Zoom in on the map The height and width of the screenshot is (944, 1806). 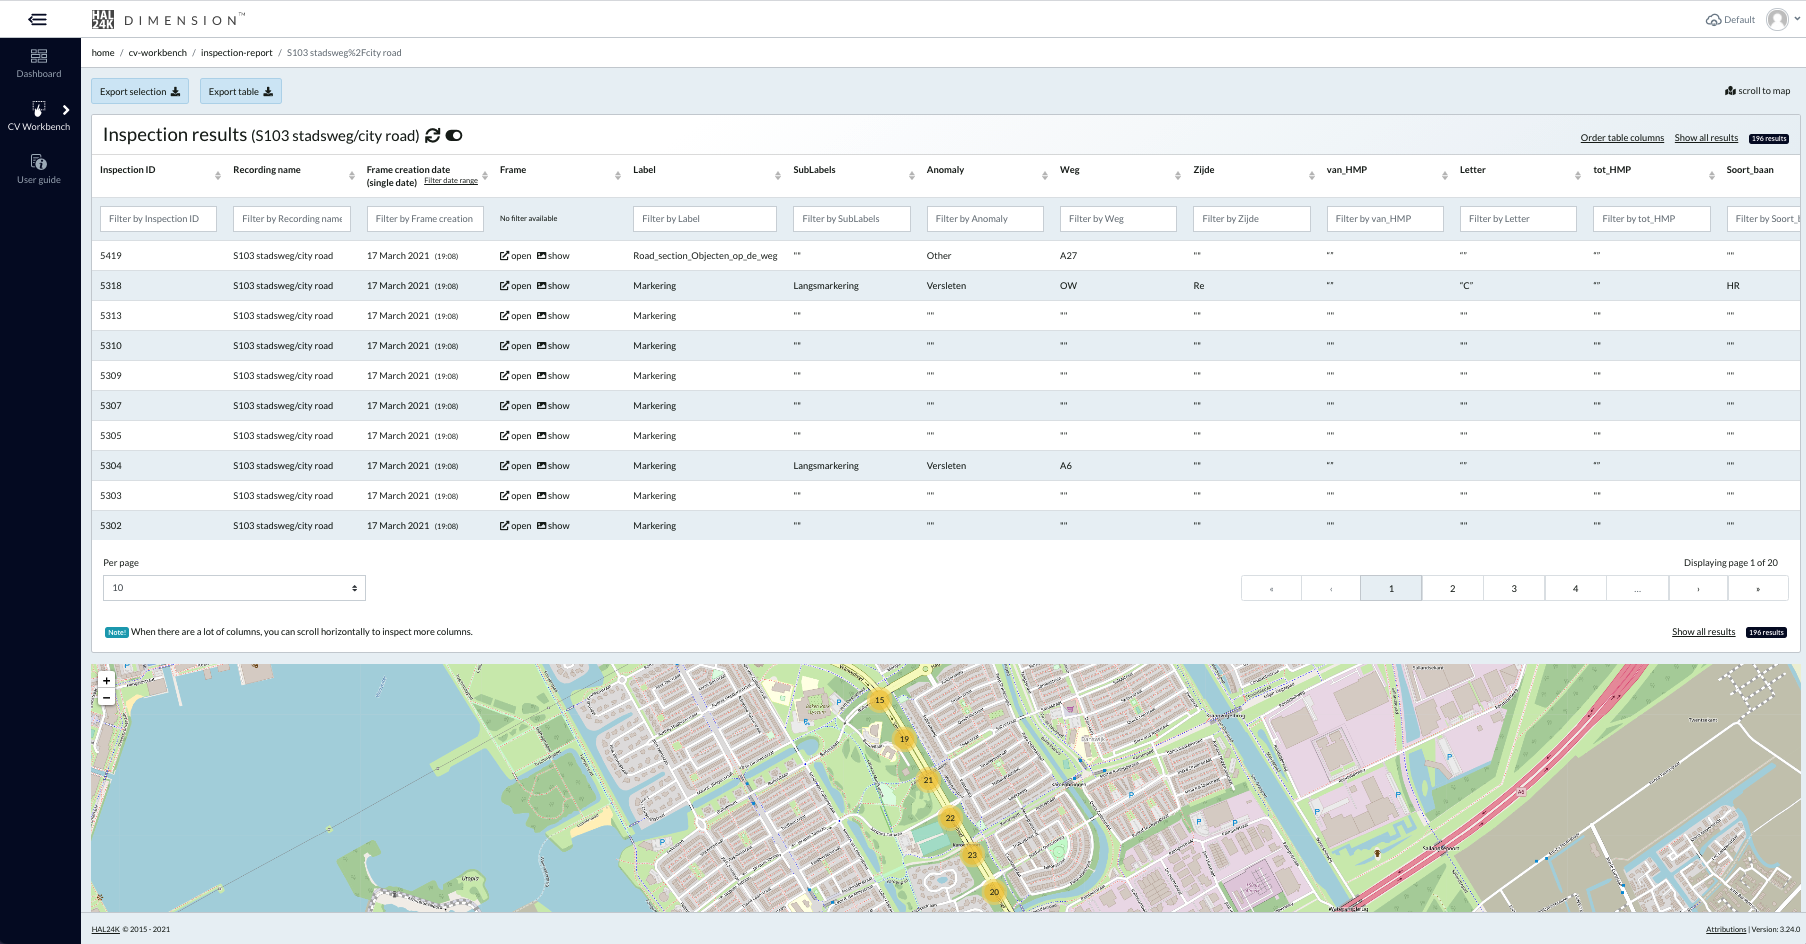(106, 680)
